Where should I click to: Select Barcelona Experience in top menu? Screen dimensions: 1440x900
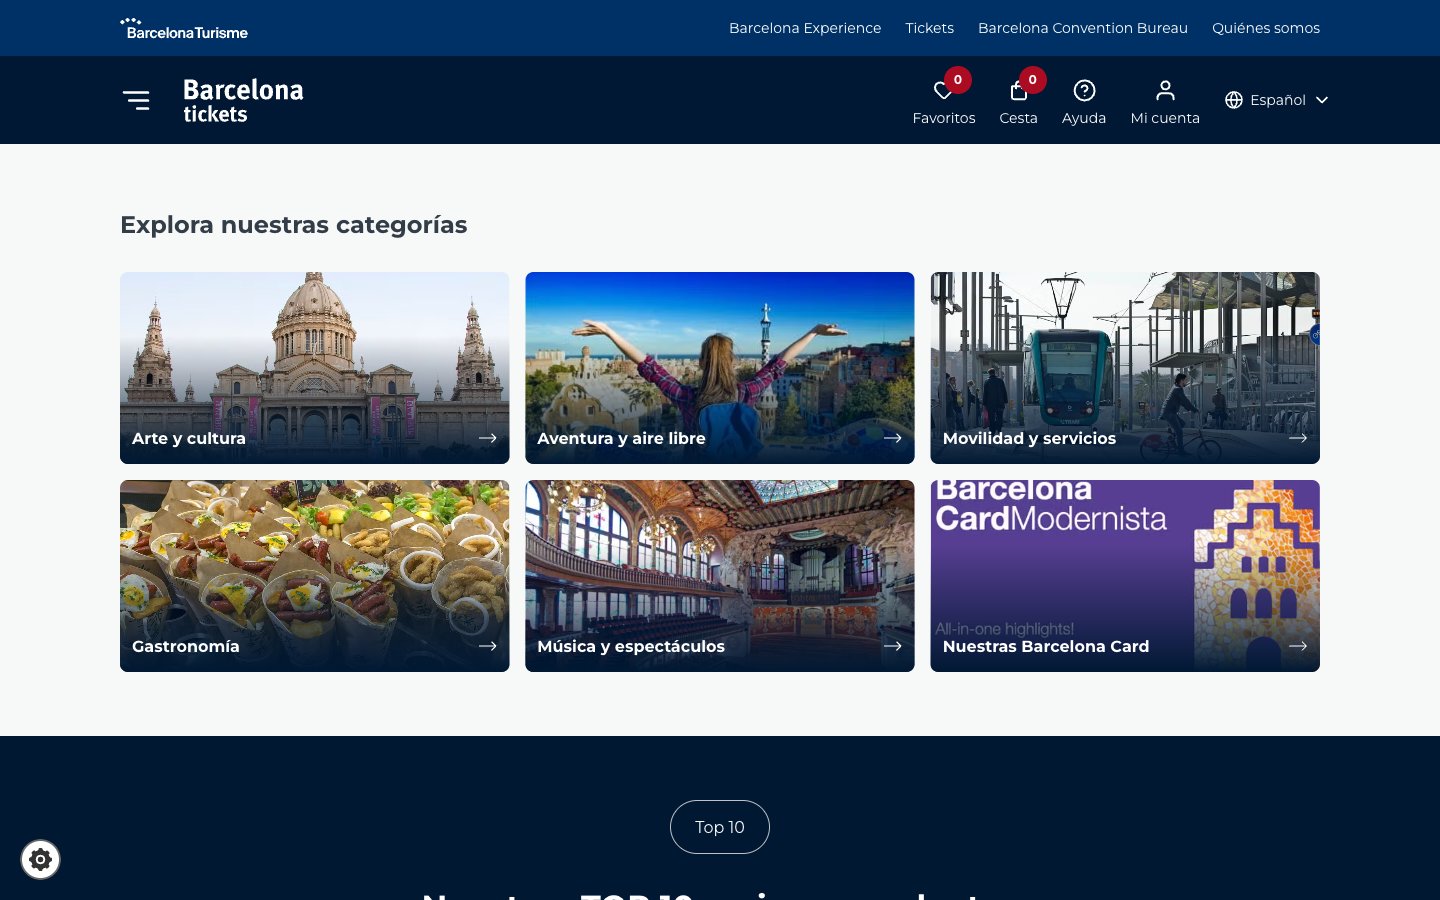point(805,28)
